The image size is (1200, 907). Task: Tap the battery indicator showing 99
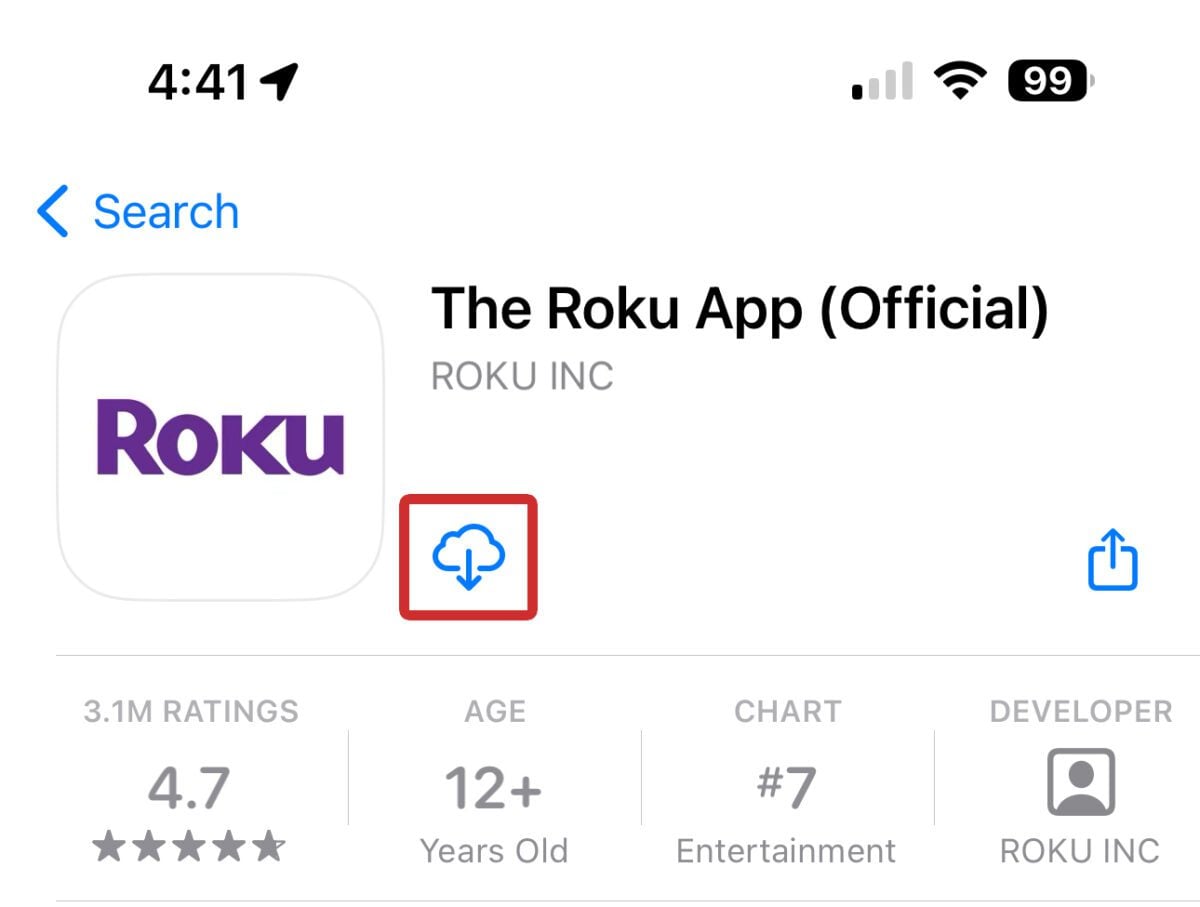point(1050,80)
